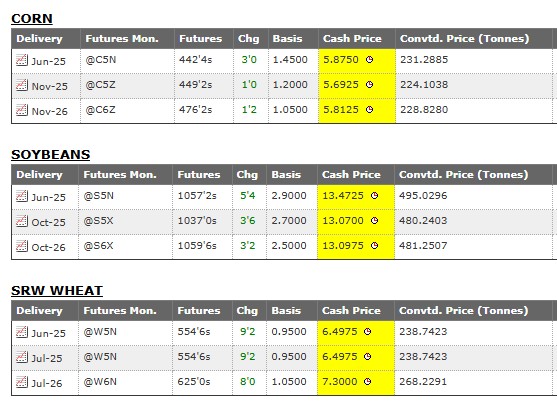Click the SRW WHEAT section heading

pyautogui.click(x=57, y=291)
